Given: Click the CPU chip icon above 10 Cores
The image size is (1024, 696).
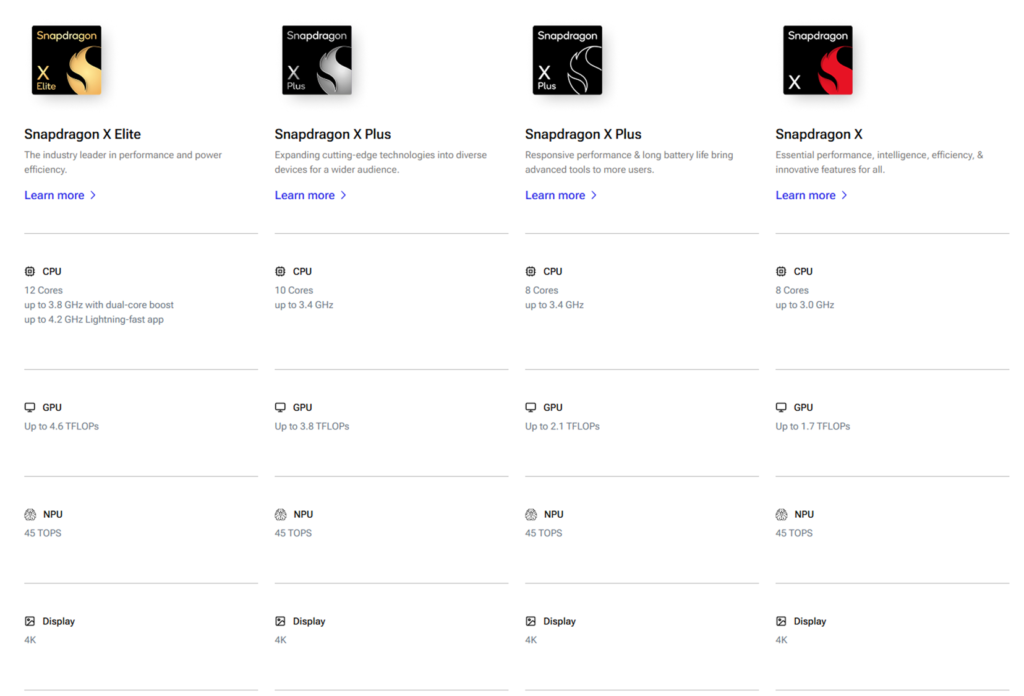Looking at the screenshot, I should 280,271.
